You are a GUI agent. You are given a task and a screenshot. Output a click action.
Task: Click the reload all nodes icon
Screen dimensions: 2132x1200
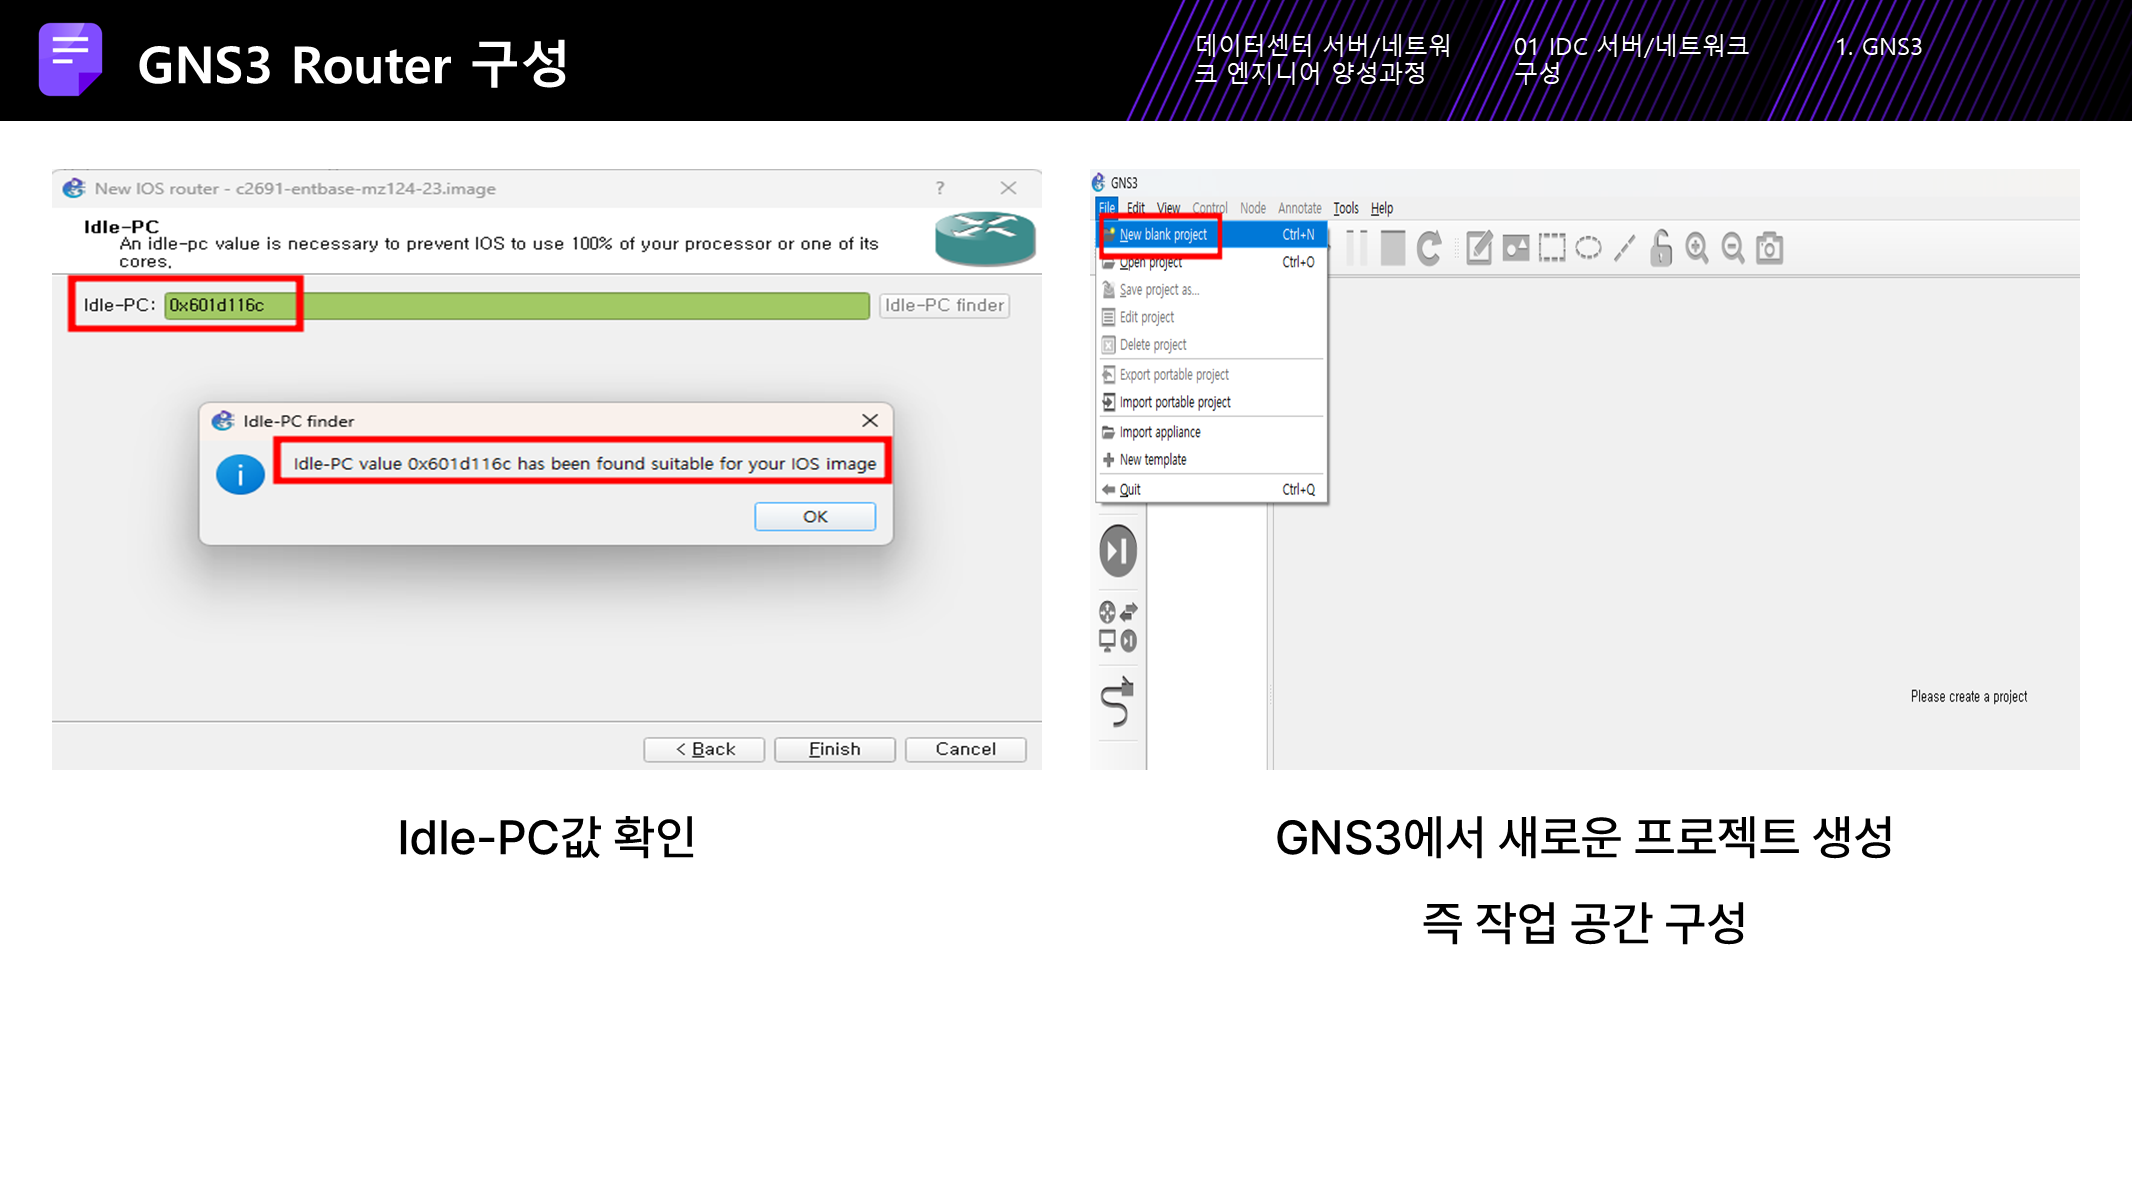[1429, 248]
